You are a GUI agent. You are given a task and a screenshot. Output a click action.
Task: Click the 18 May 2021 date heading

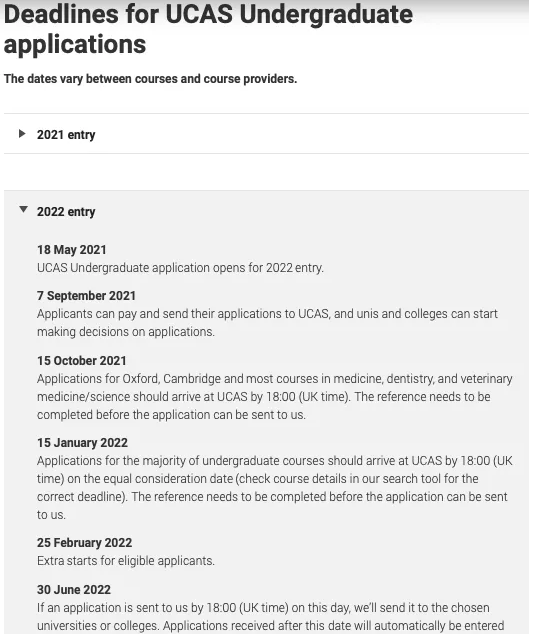(72, 250)
